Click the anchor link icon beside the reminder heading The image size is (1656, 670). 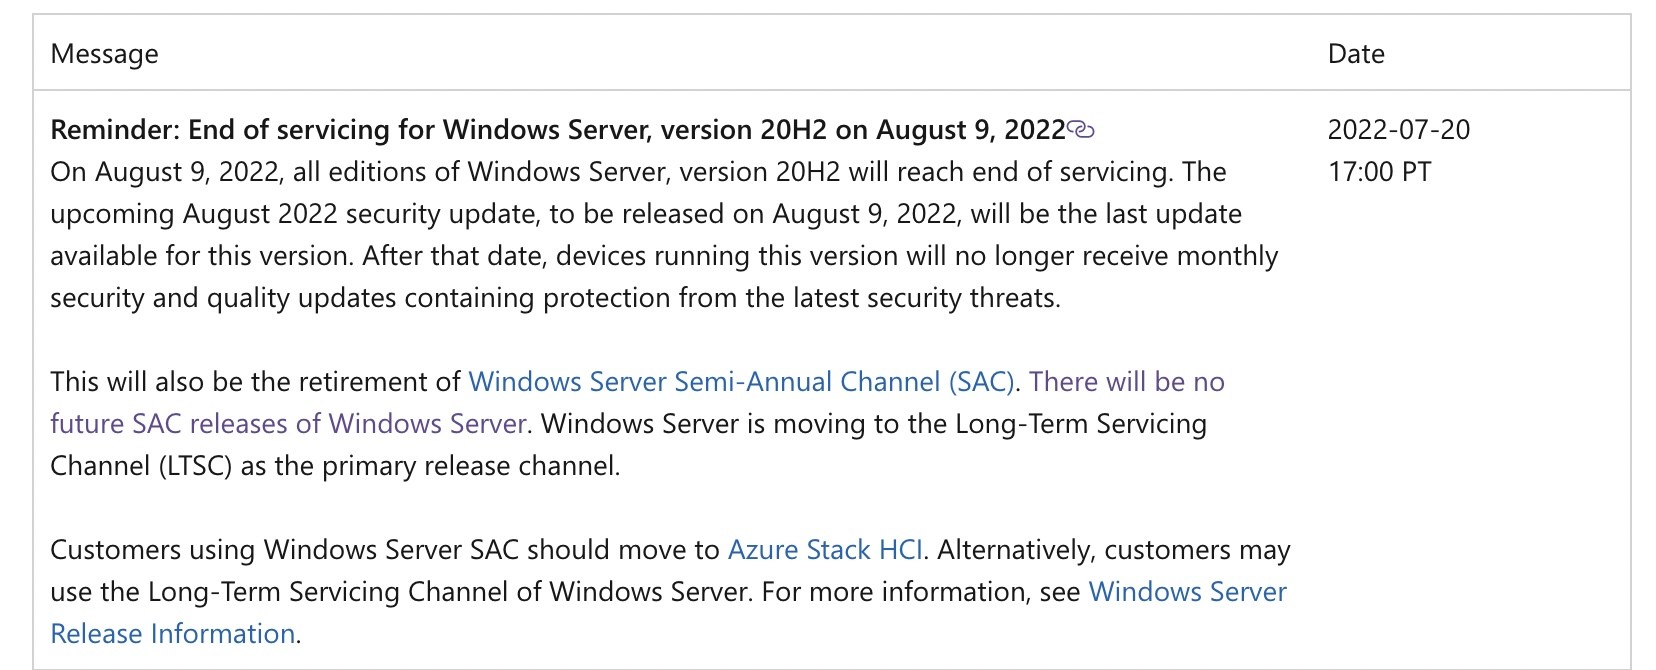coord(1081,129)
